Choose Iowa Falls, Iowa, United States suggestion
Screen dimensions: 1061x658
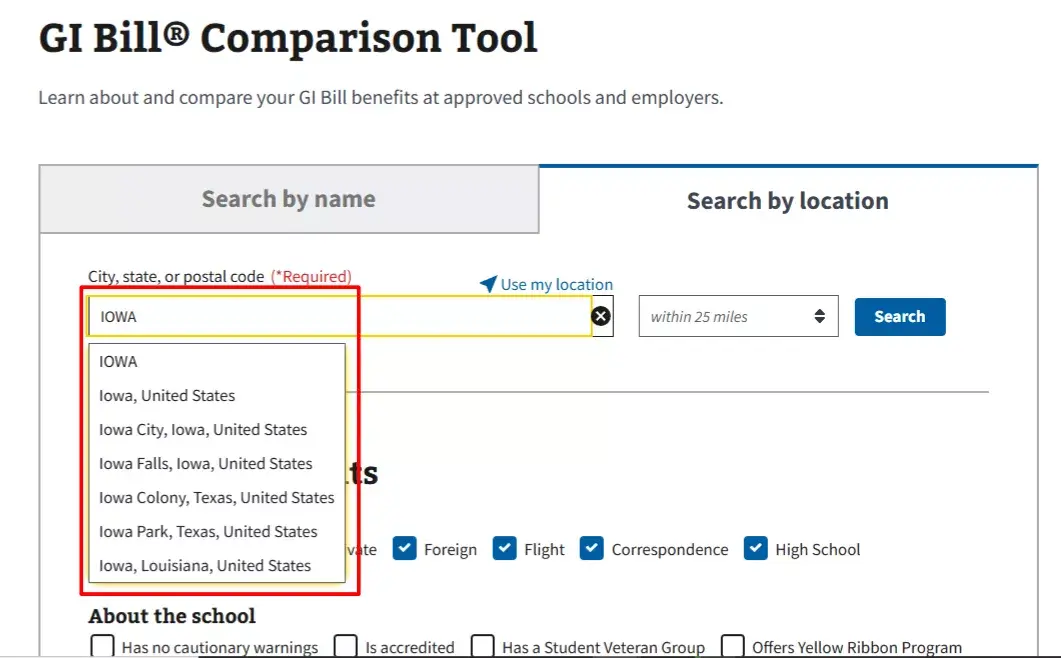205,463
